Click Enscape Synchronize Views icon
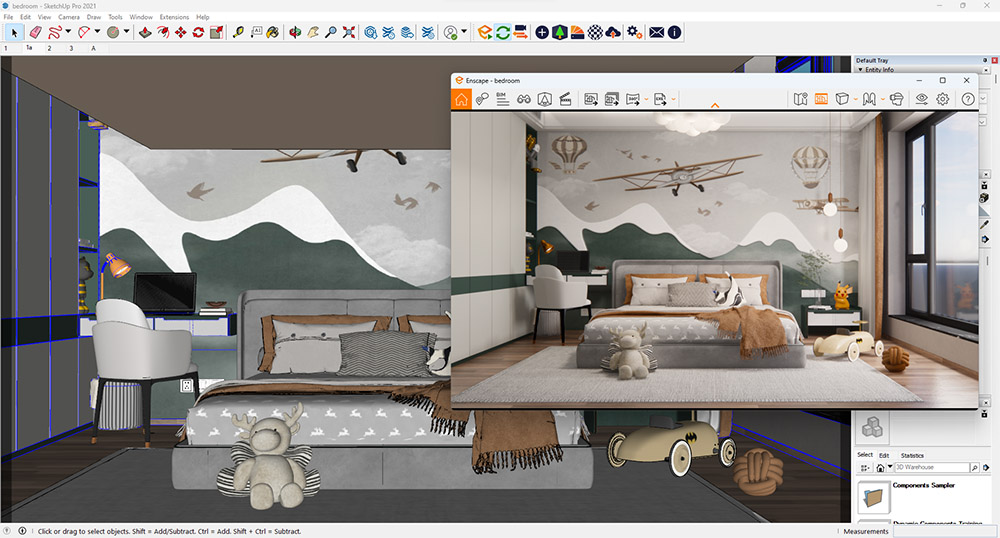Viewport: 1000px width, 538px height. [x=520, y=32]
